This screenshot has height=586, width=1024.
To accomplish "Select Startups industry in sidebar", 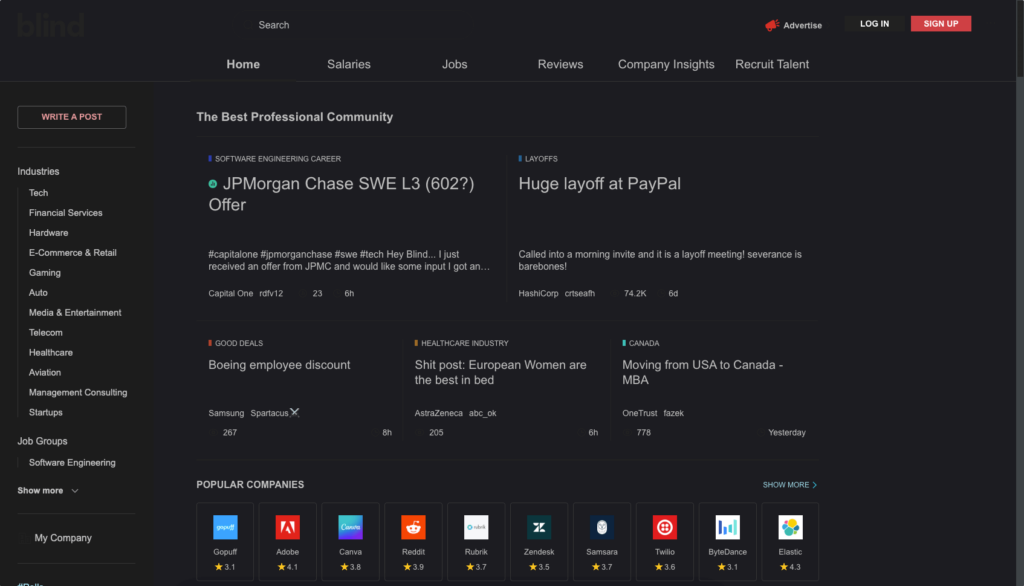I will pyautogui.click(x=46, y=412).
